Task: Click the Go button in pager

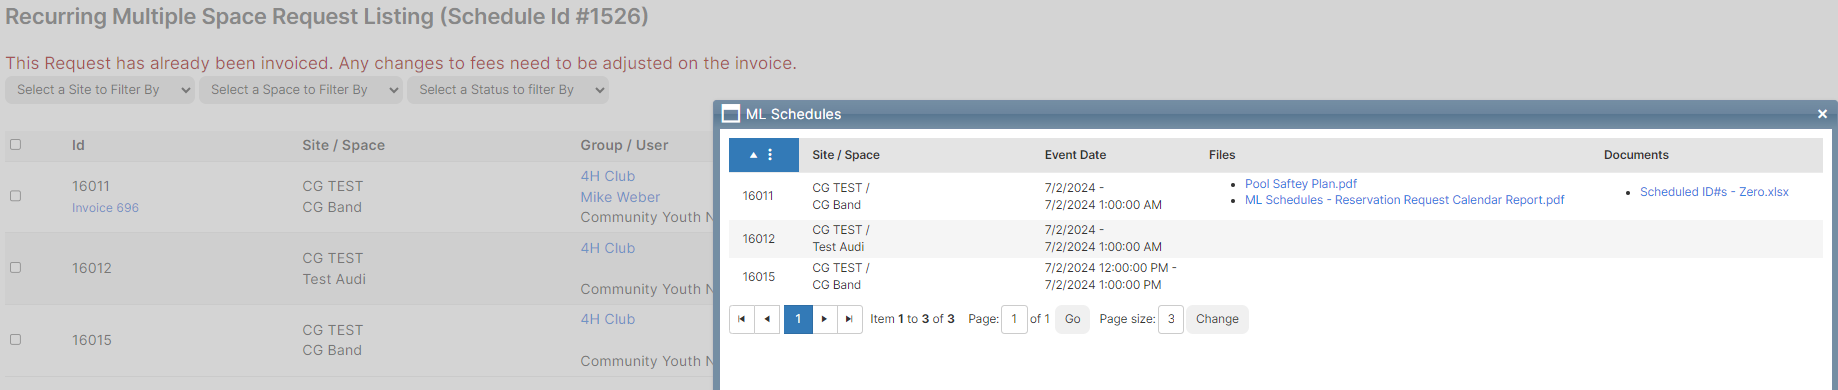Action: point(1072,319)
